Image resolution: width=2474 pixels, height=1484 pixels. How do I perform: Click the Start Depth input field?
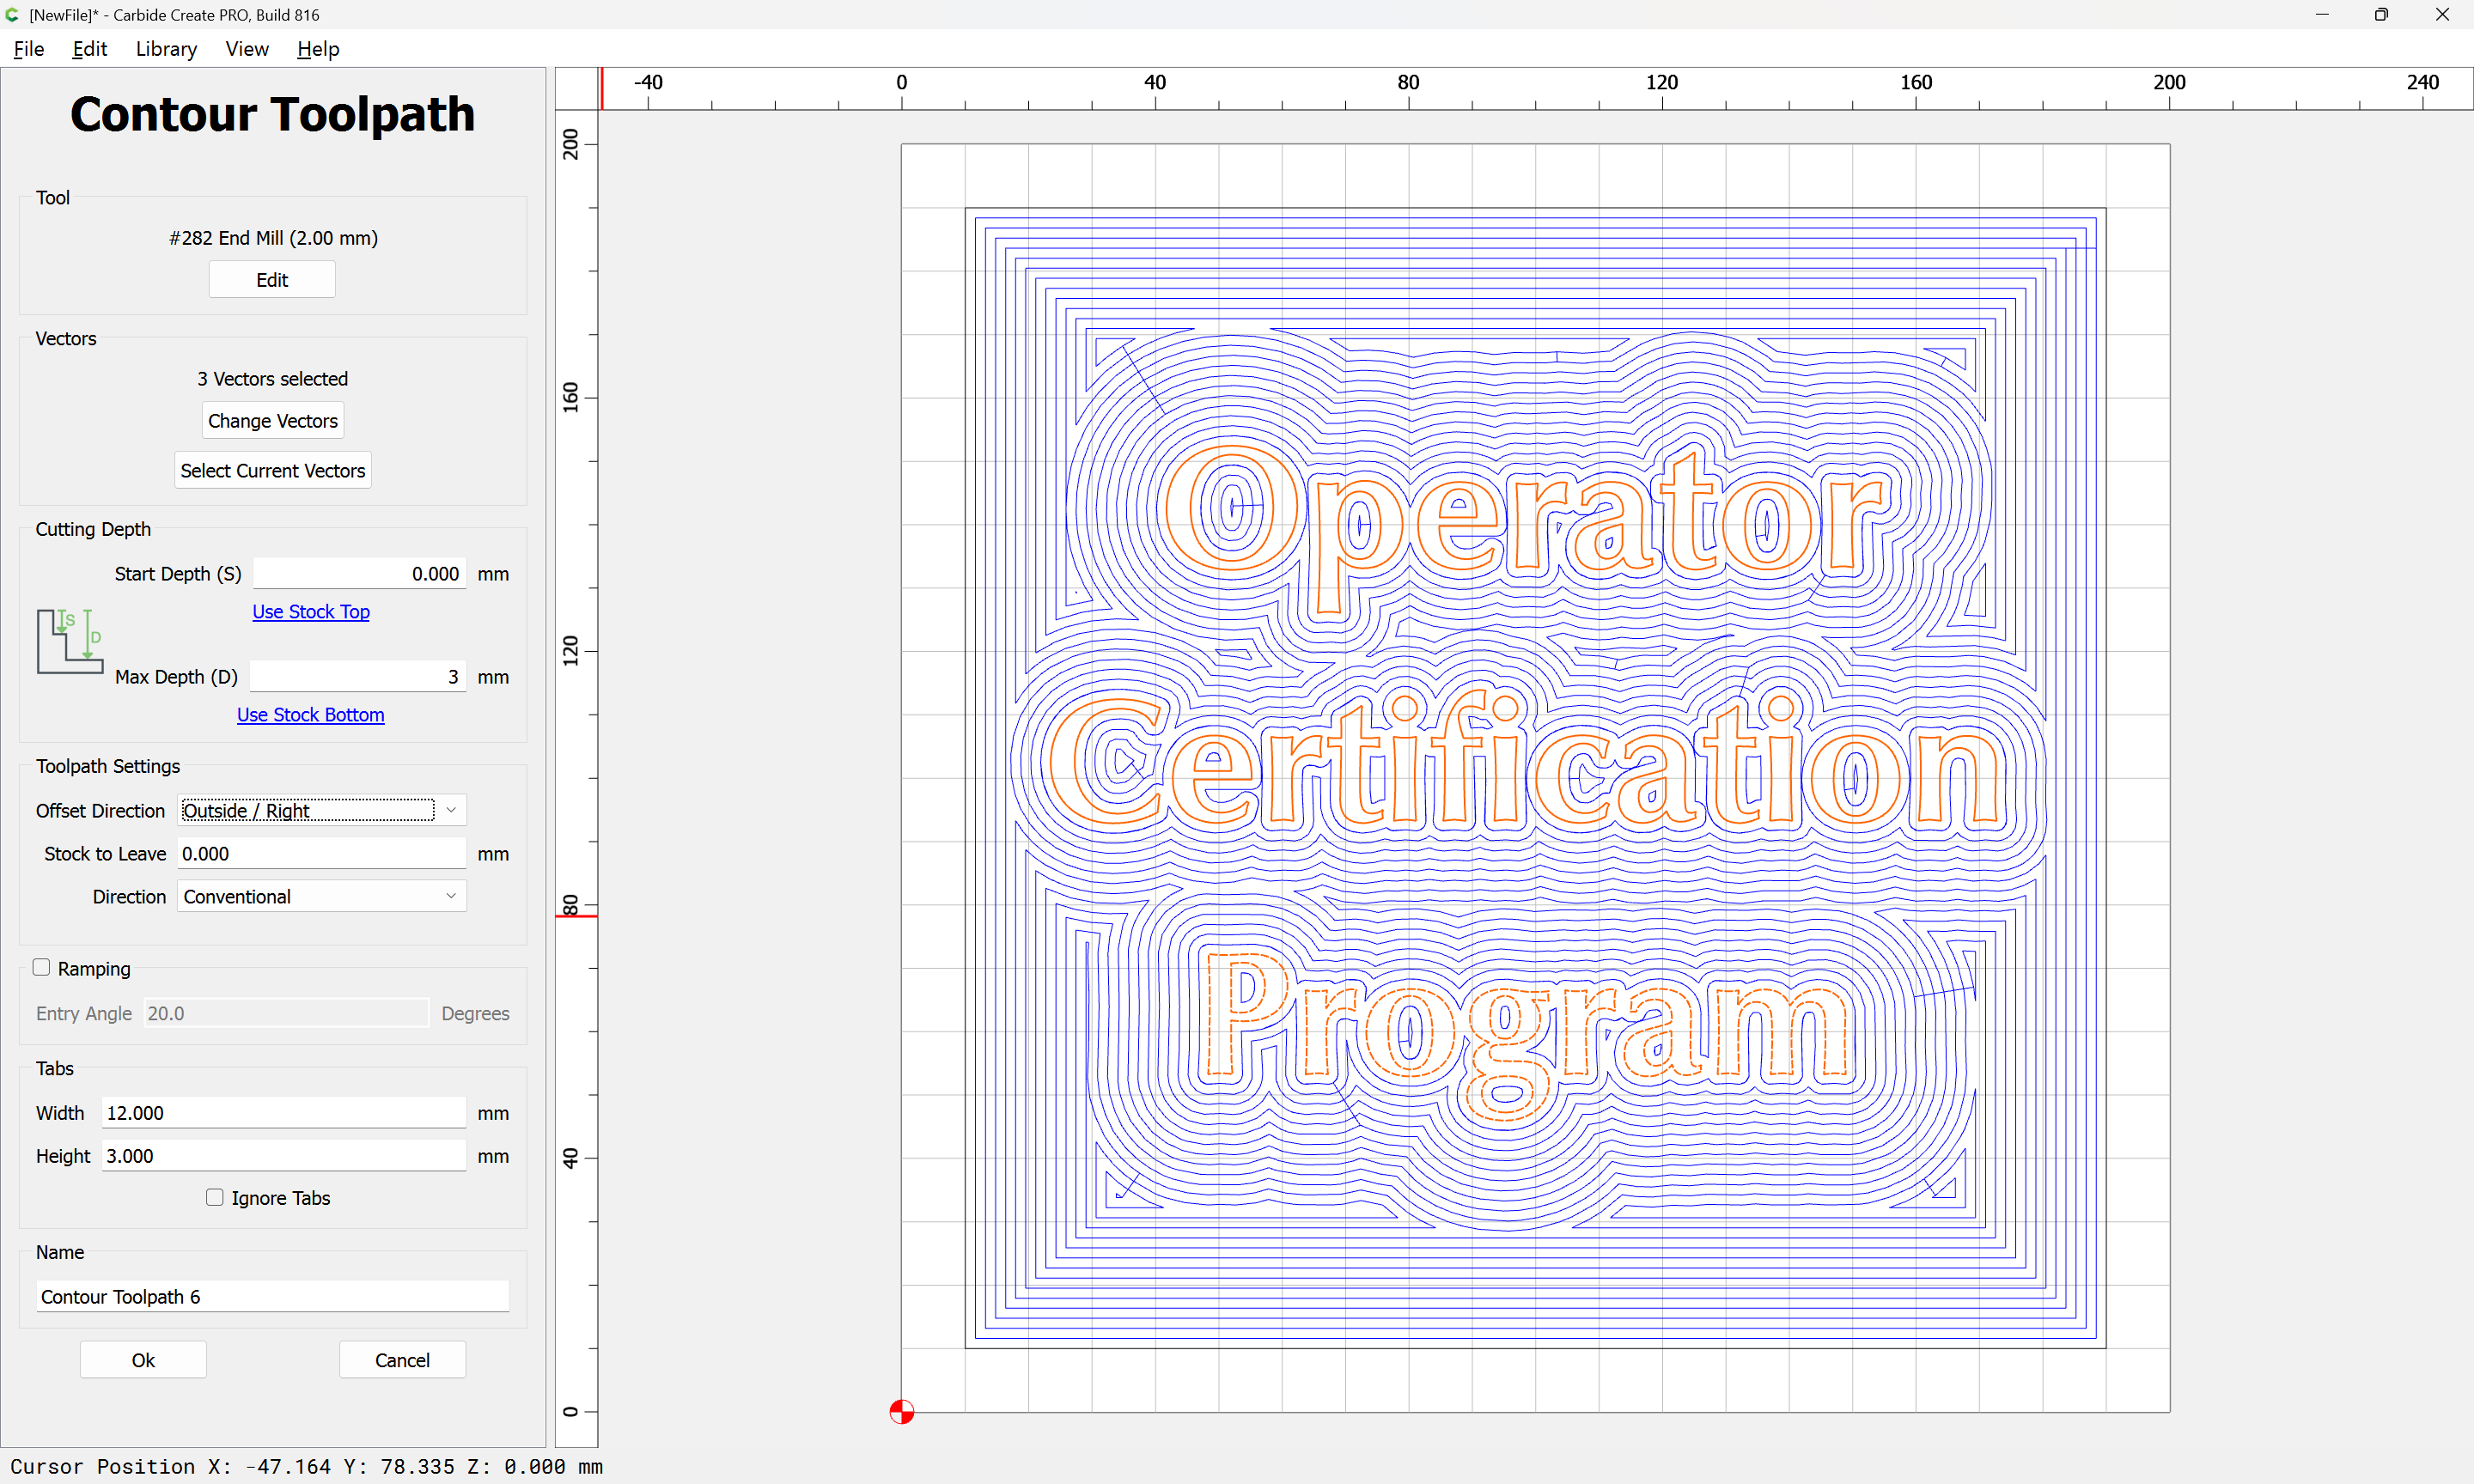[359, 573]
